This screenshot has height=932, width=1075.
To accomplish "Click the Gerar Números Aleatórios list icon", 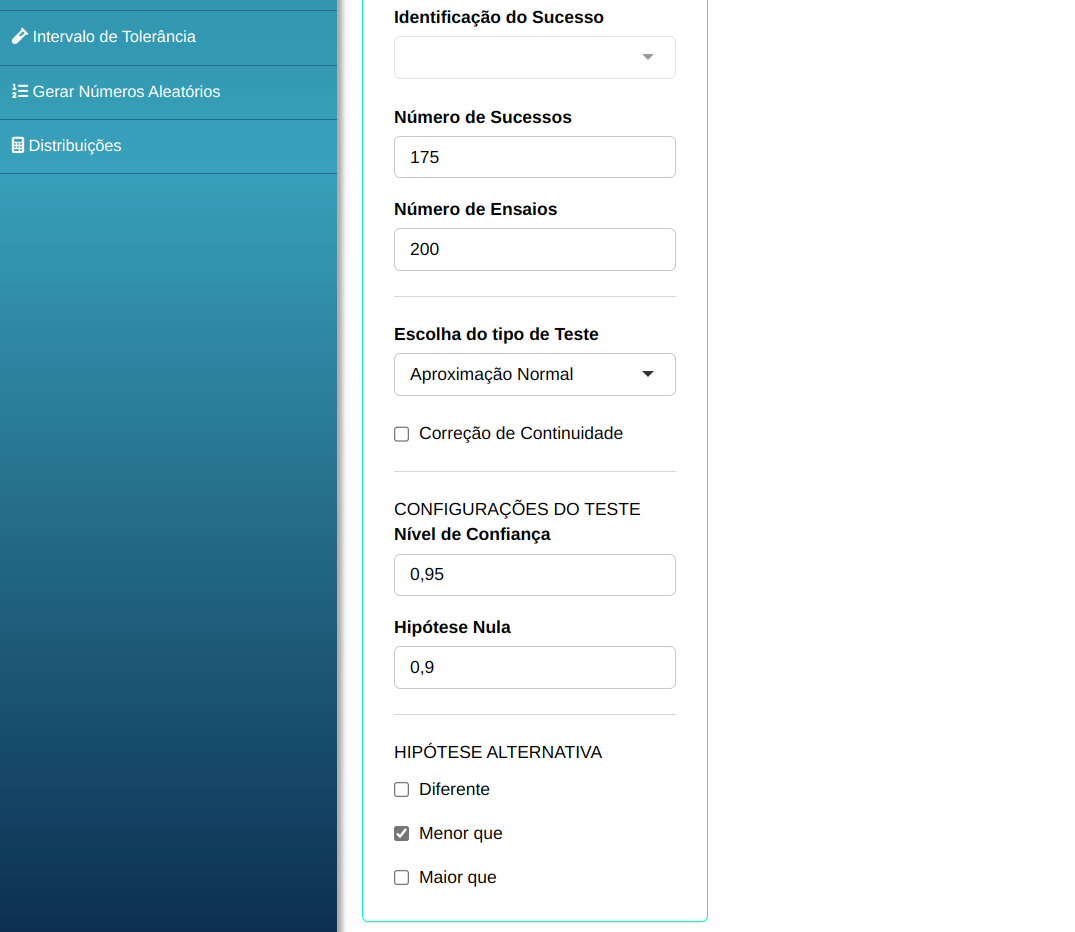I will (x=19, y=91).
